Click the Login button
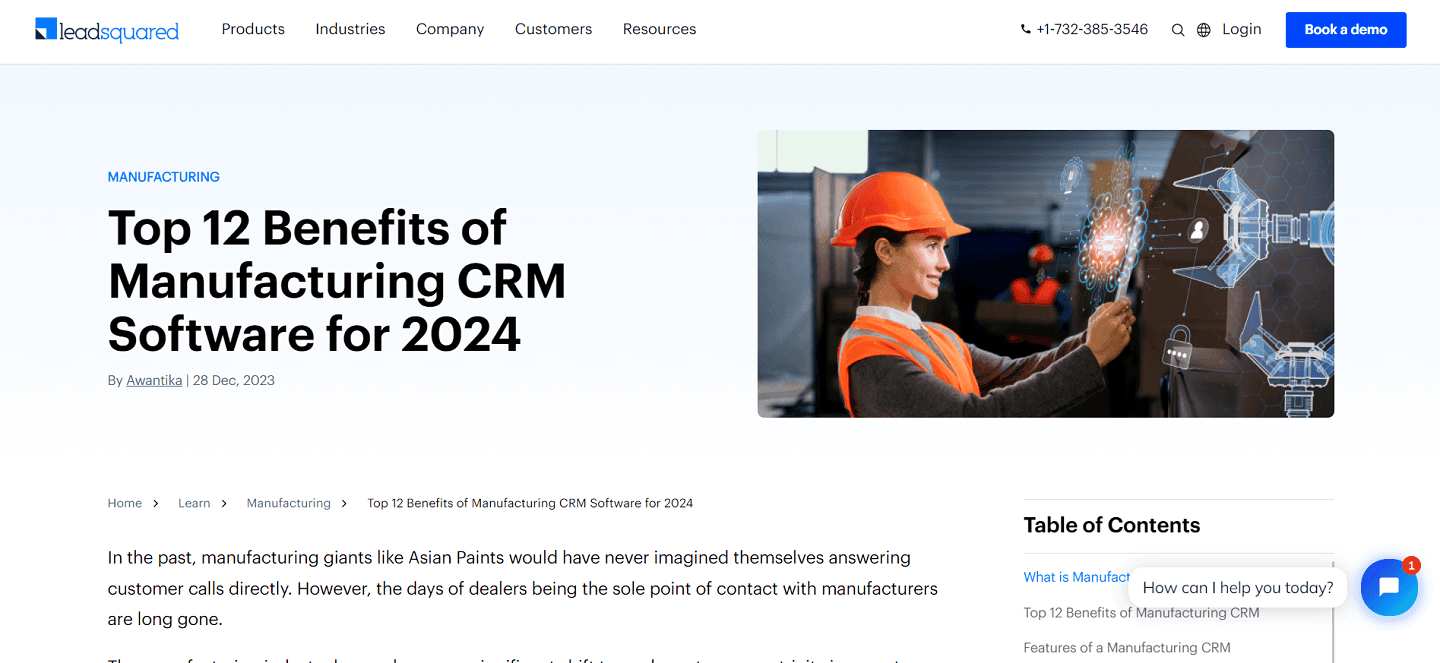The width and height of the screenshot is (1440, 663). [1241, 29]
